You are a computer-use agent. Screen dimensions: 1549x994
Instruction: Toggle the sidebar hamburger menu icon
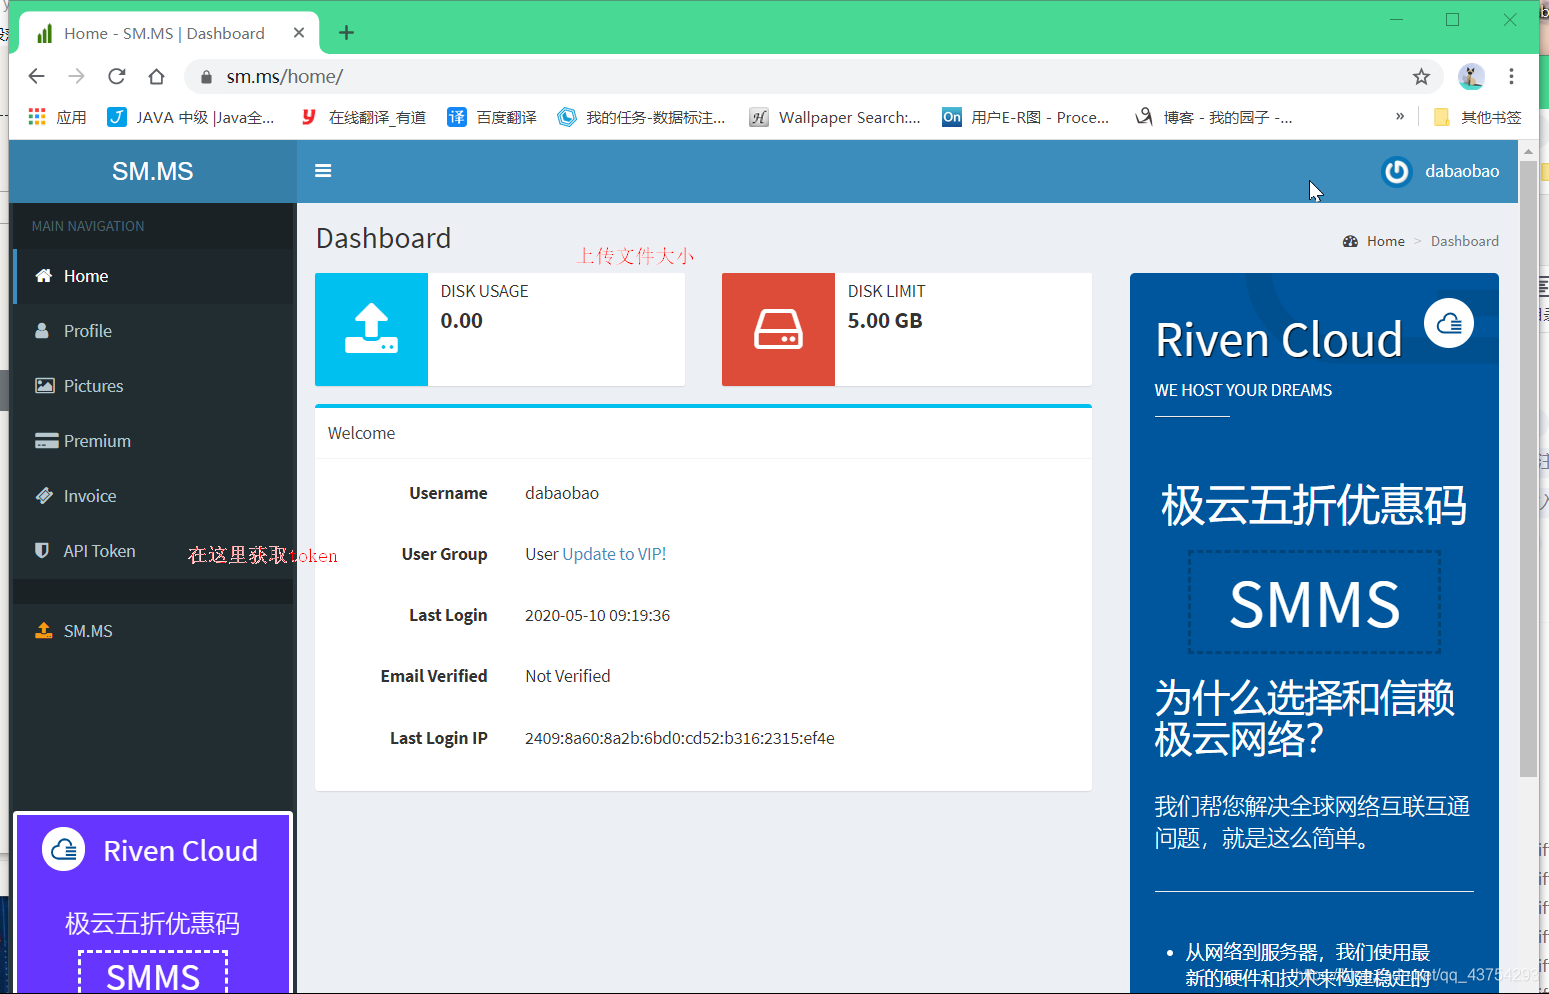[x=323, y=171]
